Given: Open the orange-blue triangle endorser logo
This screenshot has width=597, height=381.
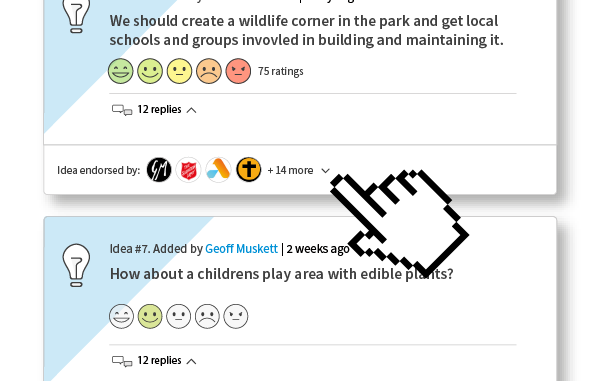Looking at the screenshot, I should tap(219, 170).
